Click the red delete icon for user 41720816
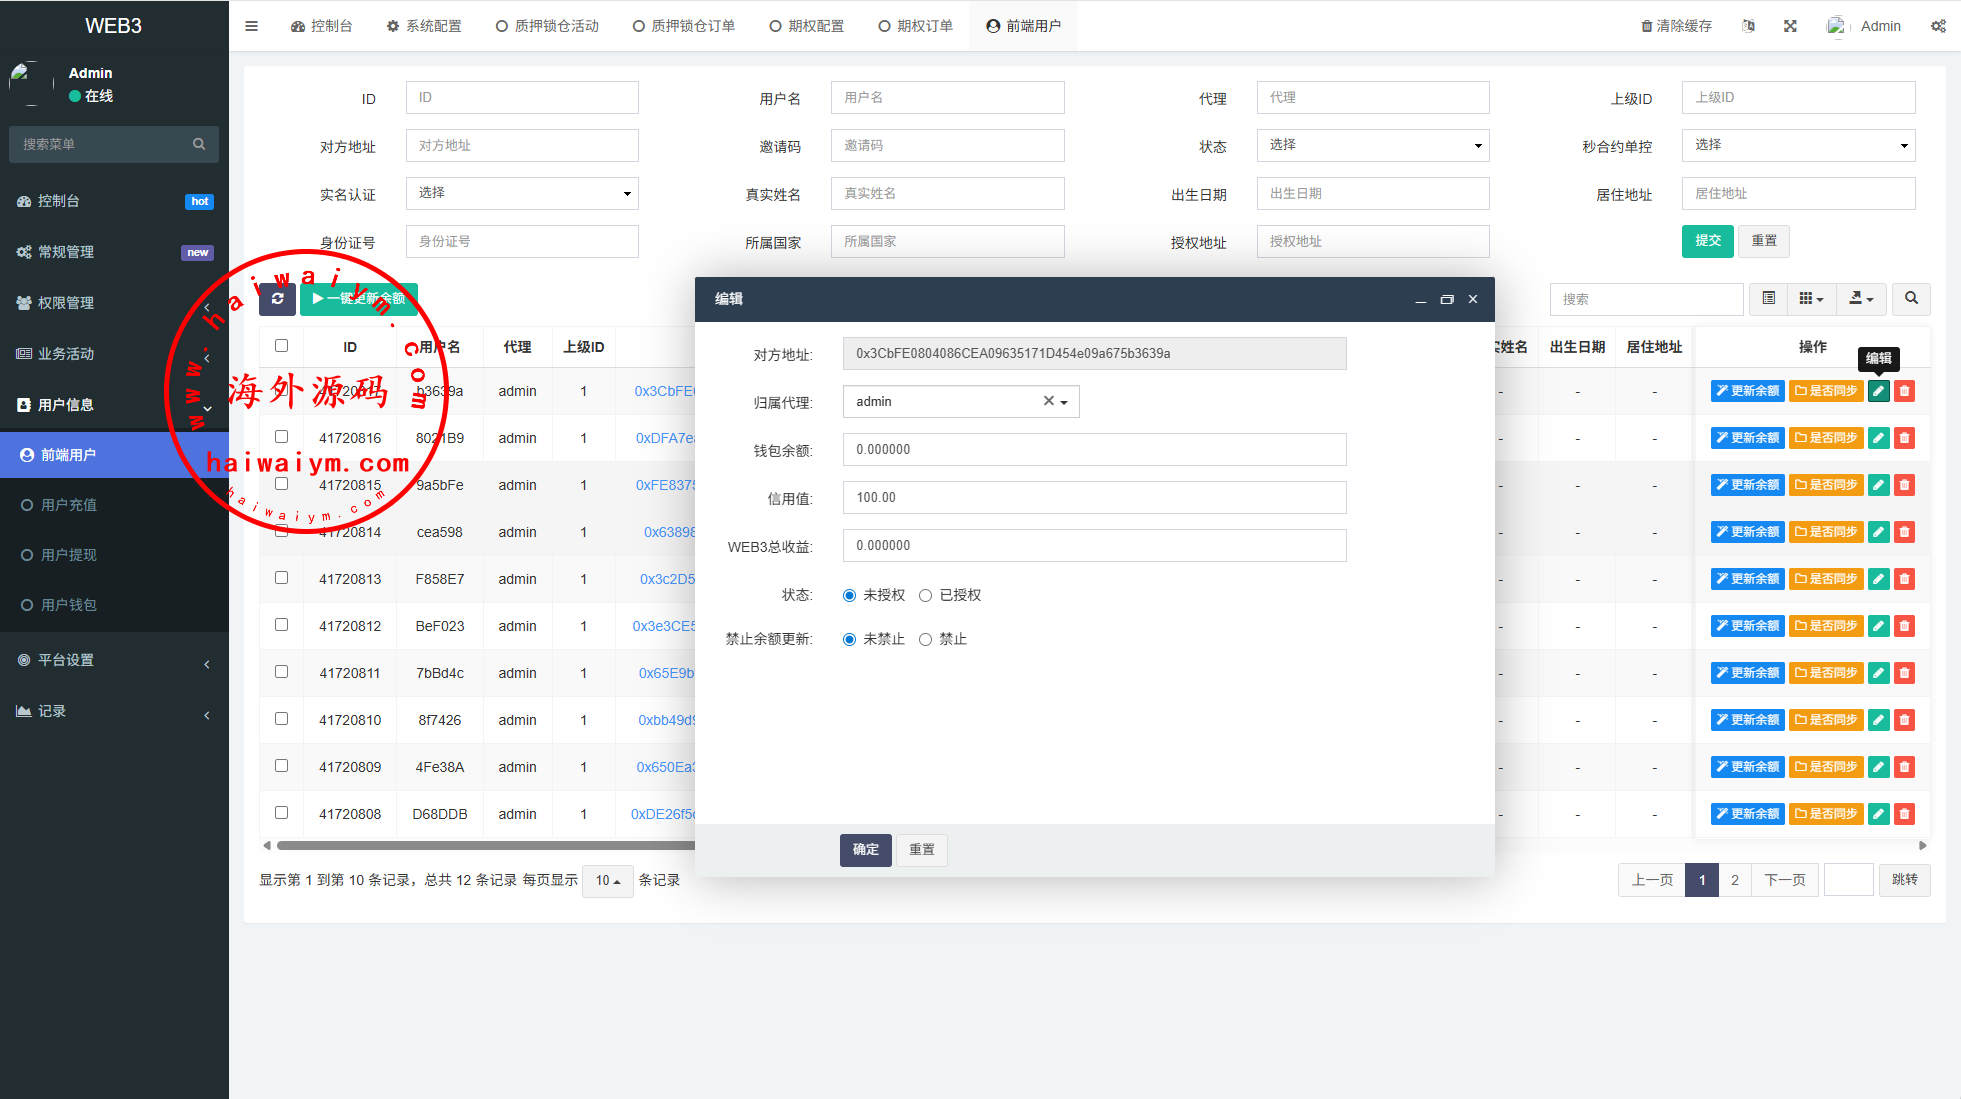The image size is (1961, 1099). coord(1904,438)
